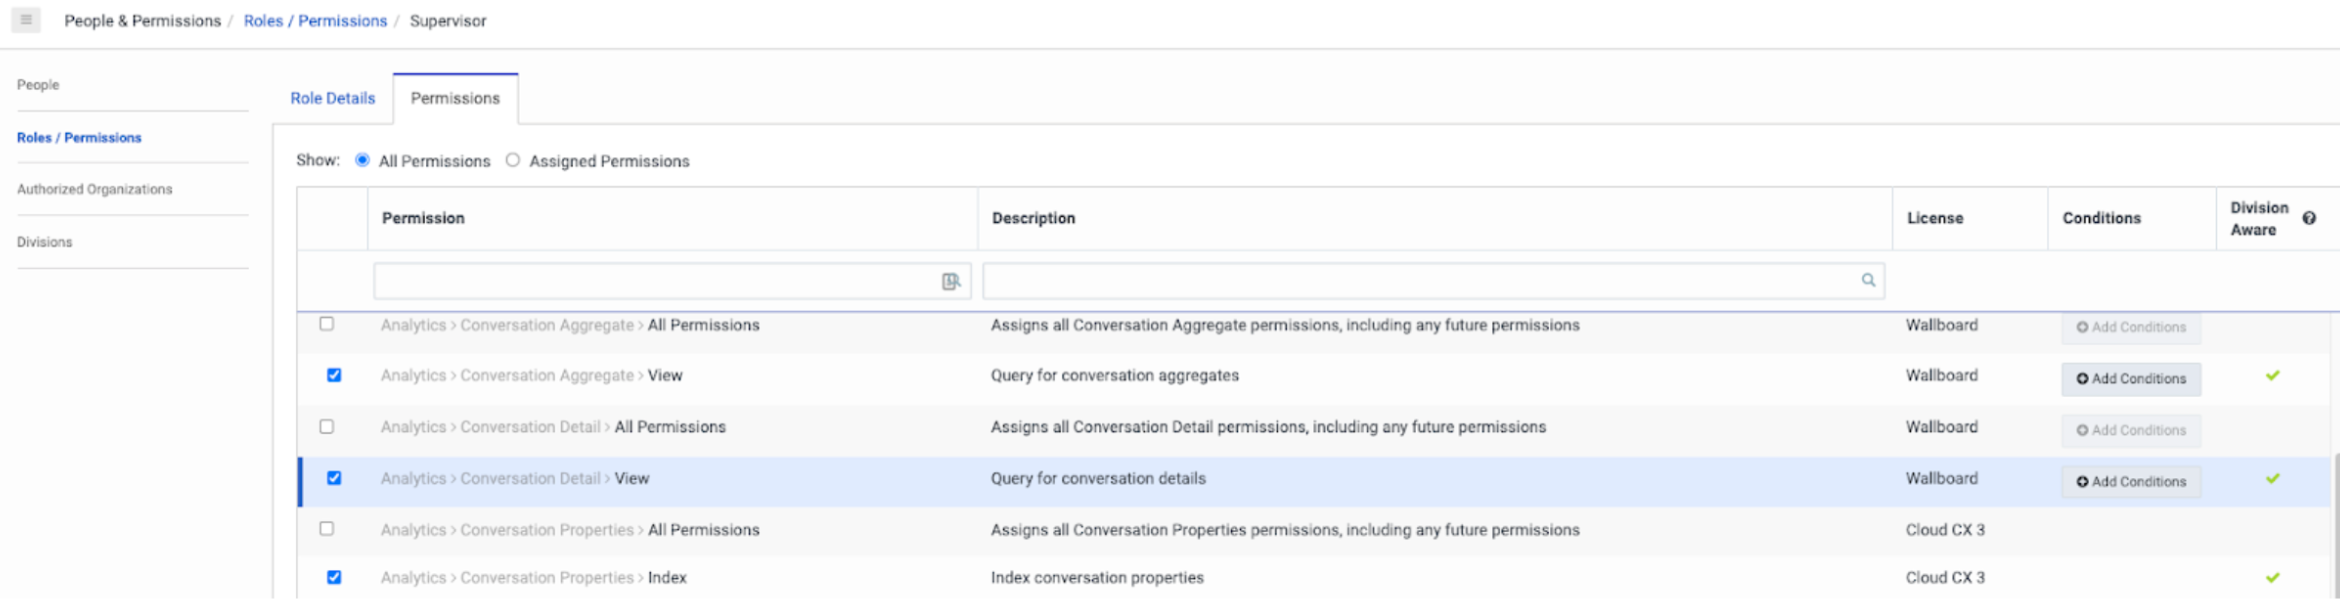
Task: Click the Description search magnifier icon
Action: pos(1868,281)
